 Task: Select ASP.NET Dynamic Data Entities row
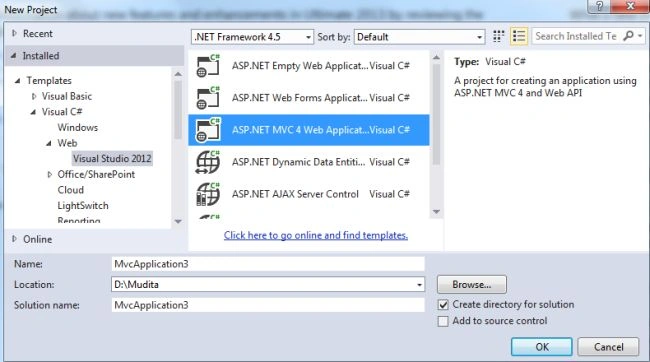[x=309, y=162]
